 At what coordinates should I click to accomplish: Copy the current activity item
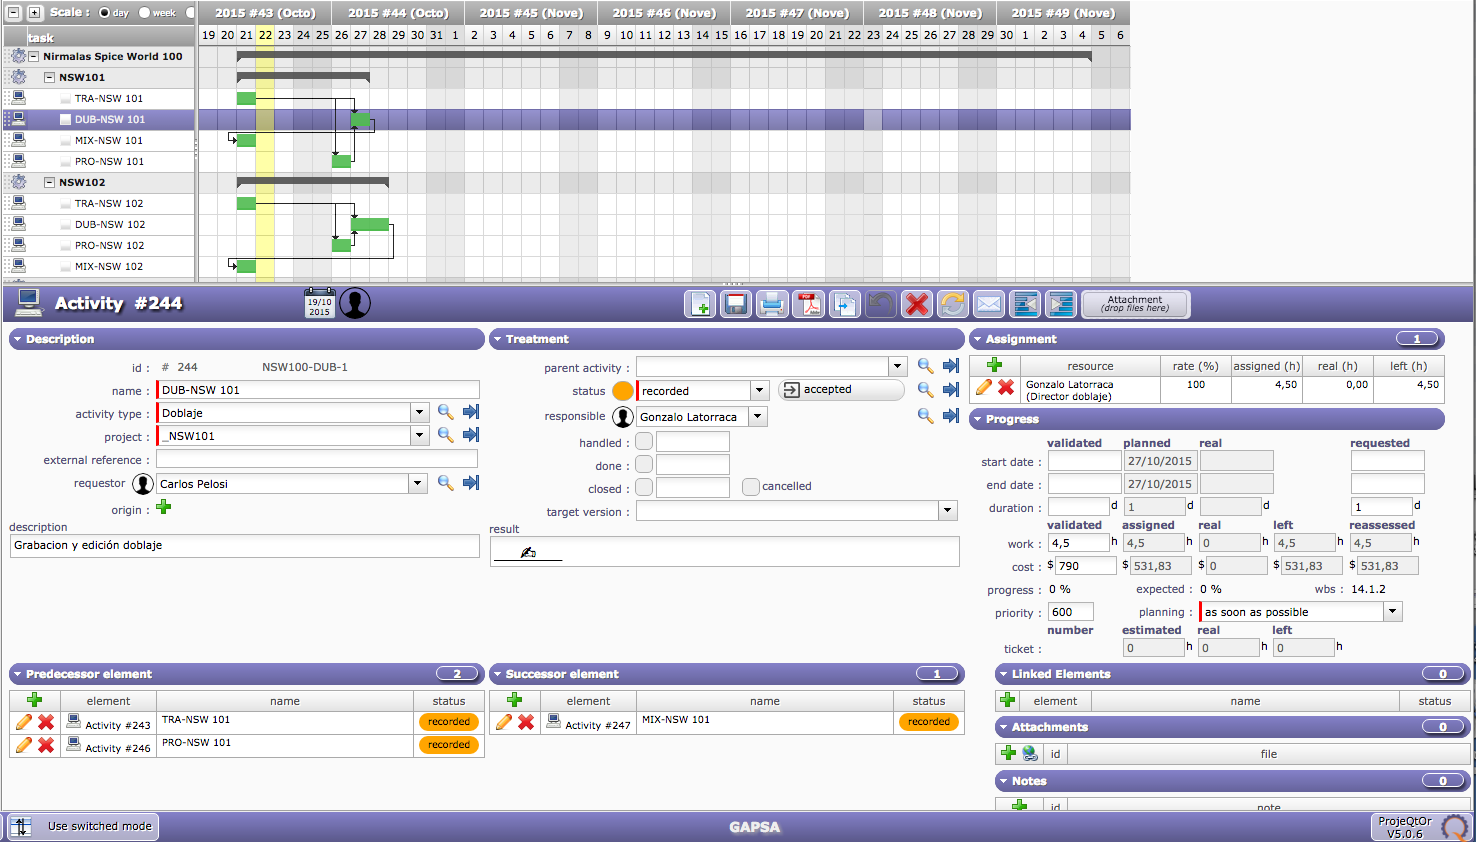point(845,304)
